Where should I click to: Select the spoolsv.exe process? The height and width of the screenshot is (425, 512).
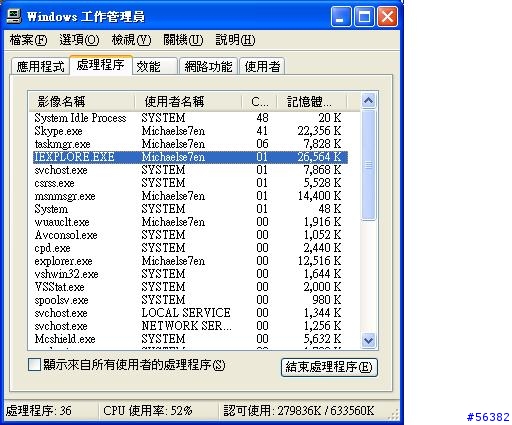click(190, 300)
